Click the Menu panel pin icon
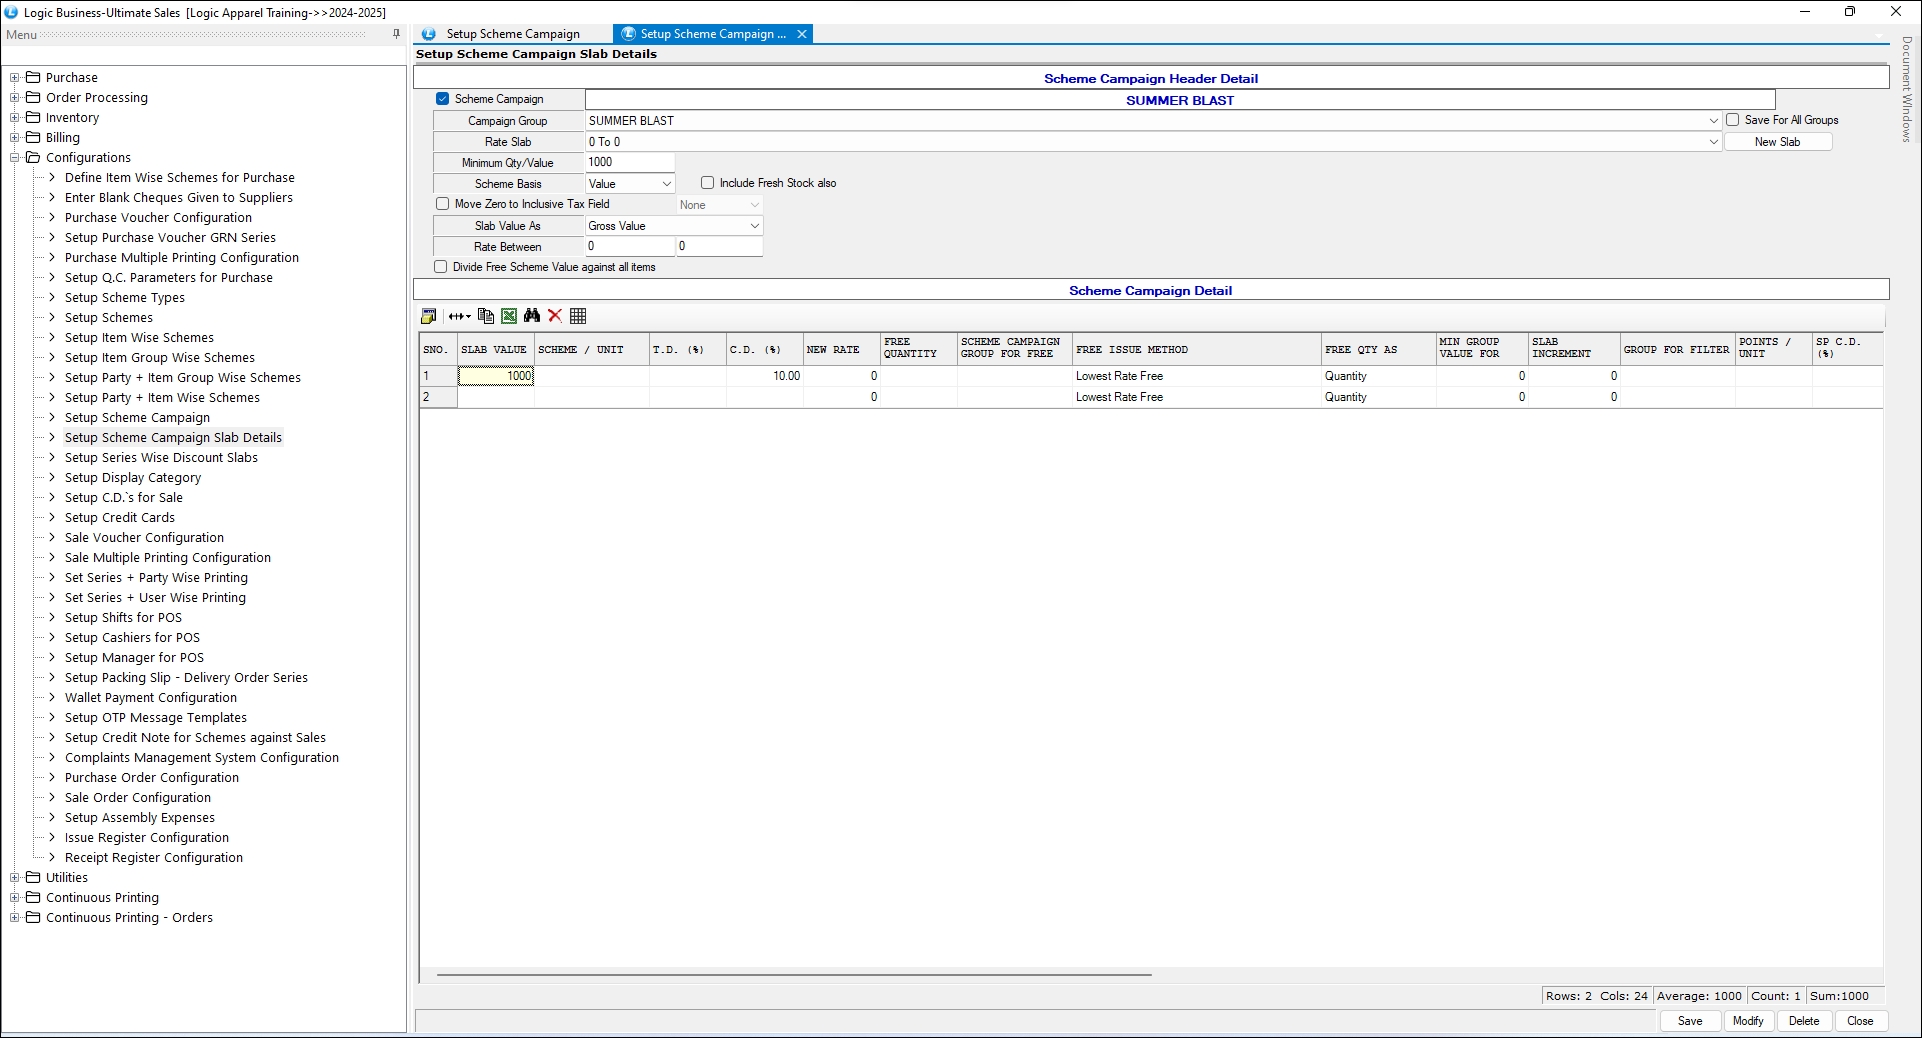The width and height of the screenshot is (1922, 1038). (396, 34)
